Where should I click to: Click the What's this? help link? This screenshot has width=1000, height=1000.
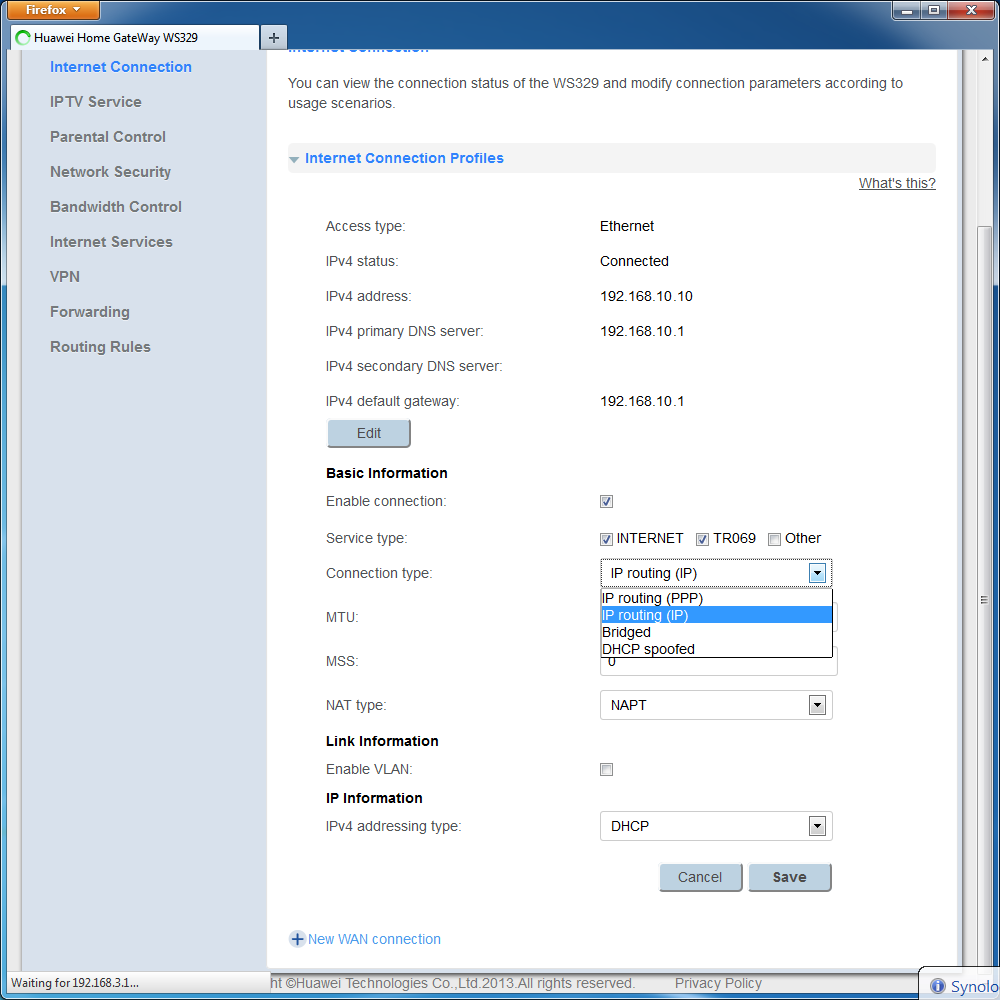point(897,184)
